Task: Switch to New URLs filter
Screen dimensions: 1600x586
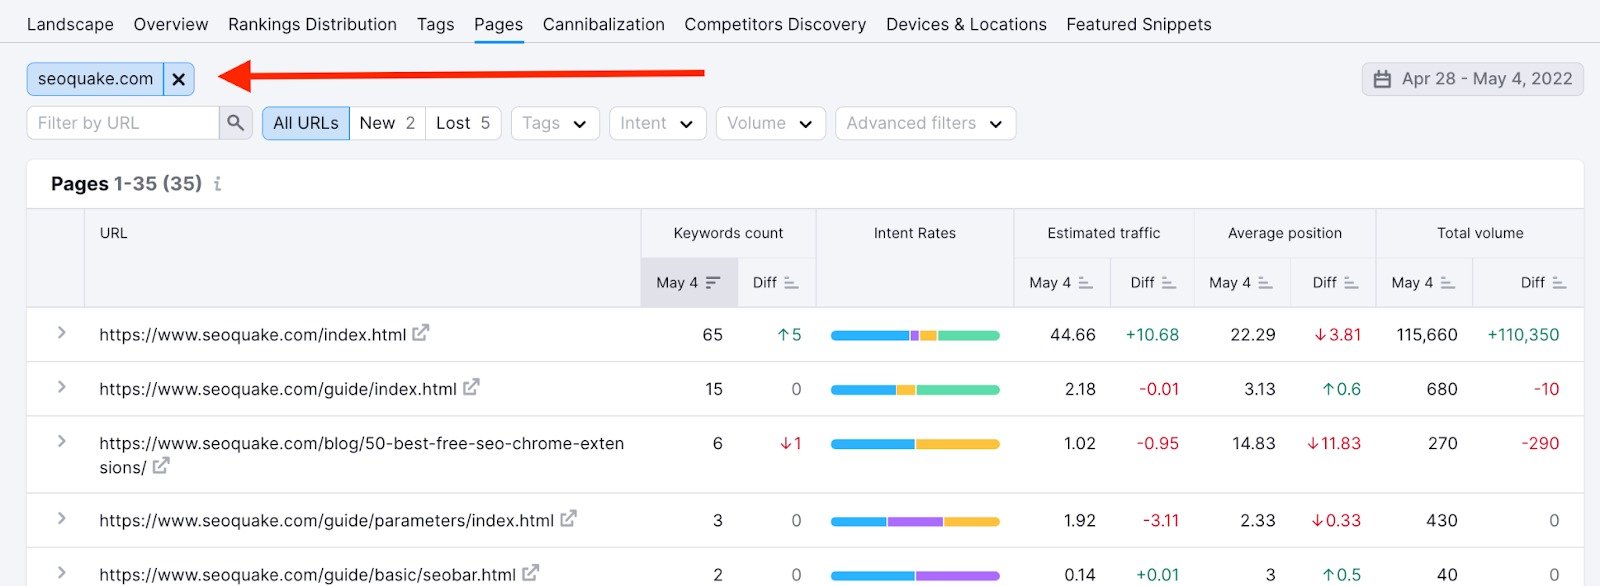Action: (387, 123)
